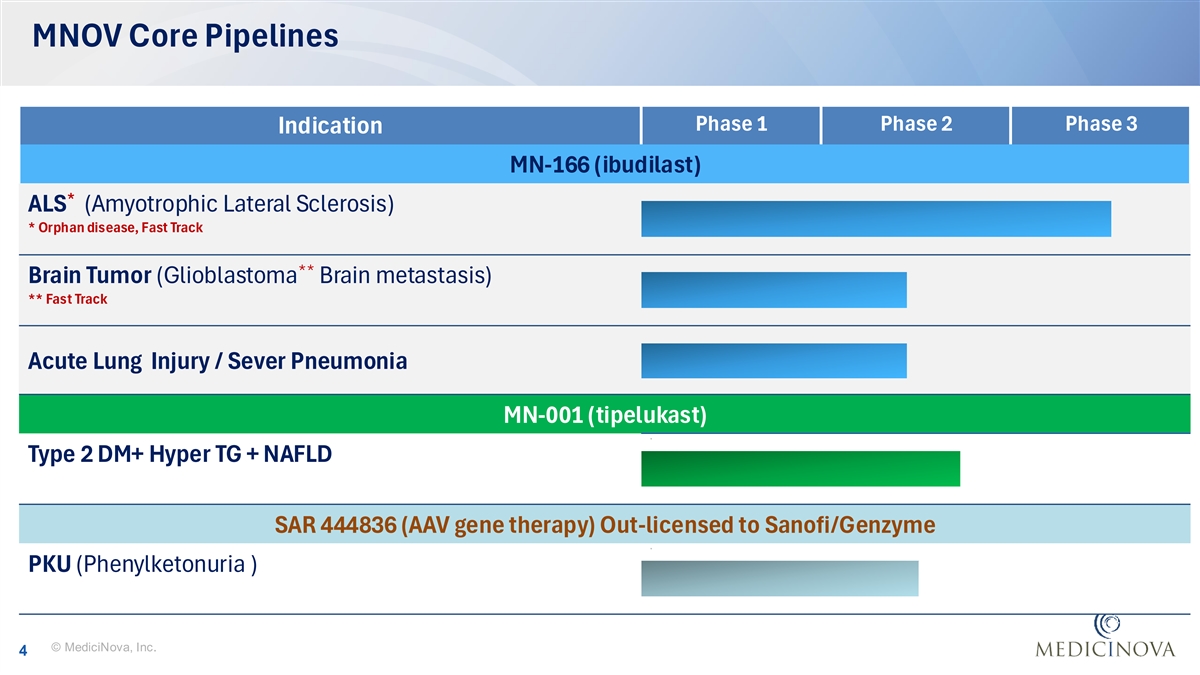Image resolution: width=1200 pixels, height=675 pixels.
Task: Click the green Type 2 DM progress bar
Action: [x=800, y=468]
